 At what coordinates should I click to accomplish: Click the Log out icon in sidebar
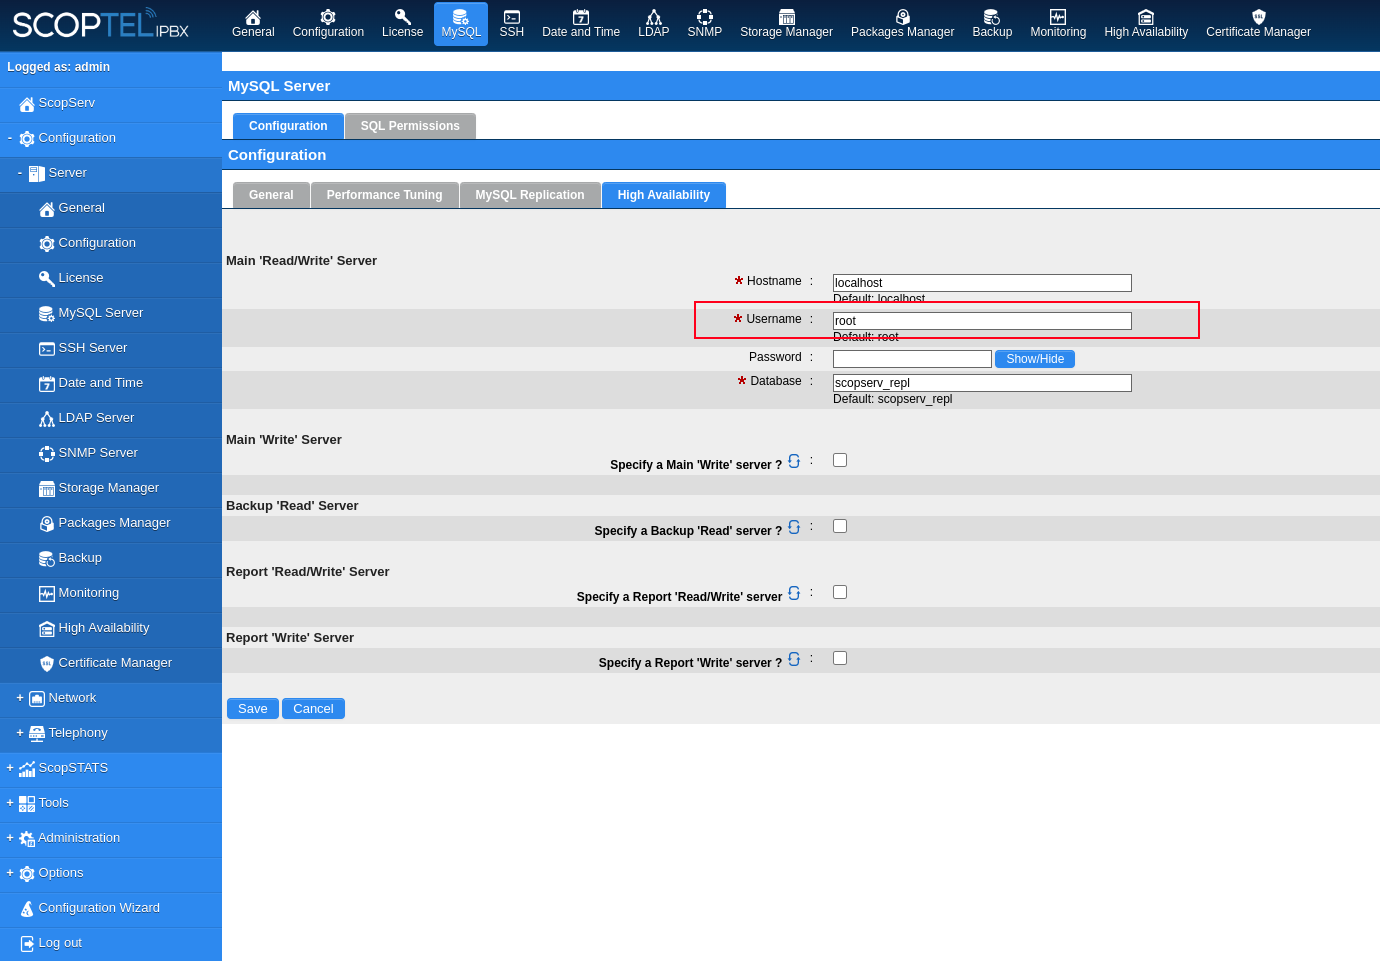pyautogui.click(x=27, y=944)
